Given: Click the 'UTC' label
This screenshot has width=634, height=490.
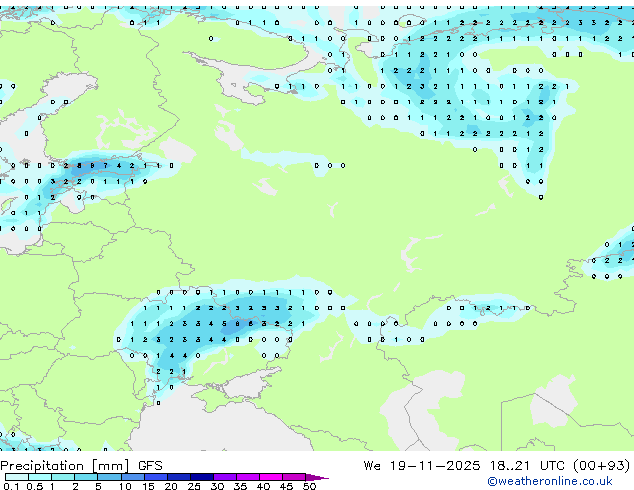Looking at the screenshot, I should point(552,466).
